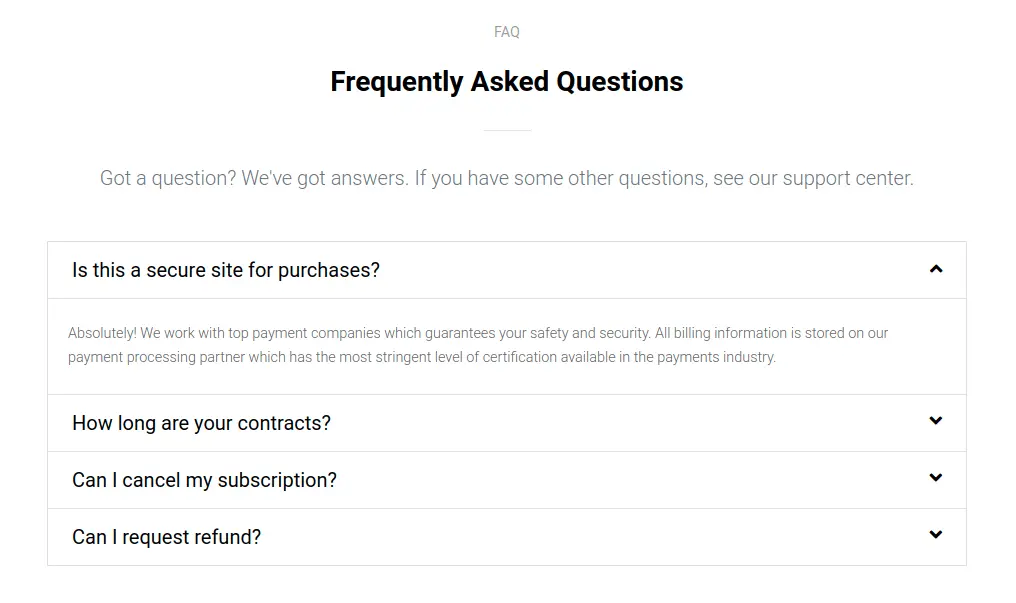Click the down arrow for 'Can I request refund?'

click(x=936, y=535)
